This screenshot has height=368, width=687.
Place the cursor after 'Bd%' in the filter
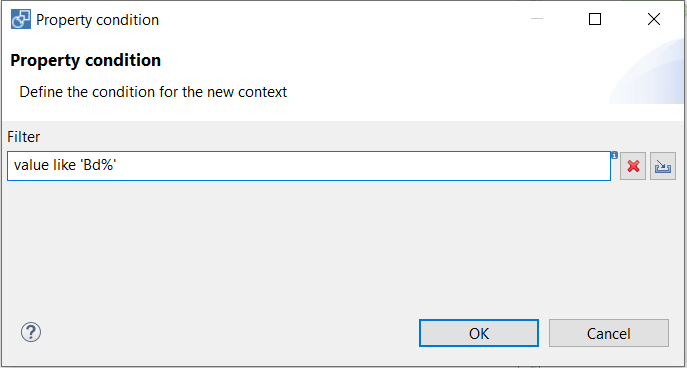(117, 166)
